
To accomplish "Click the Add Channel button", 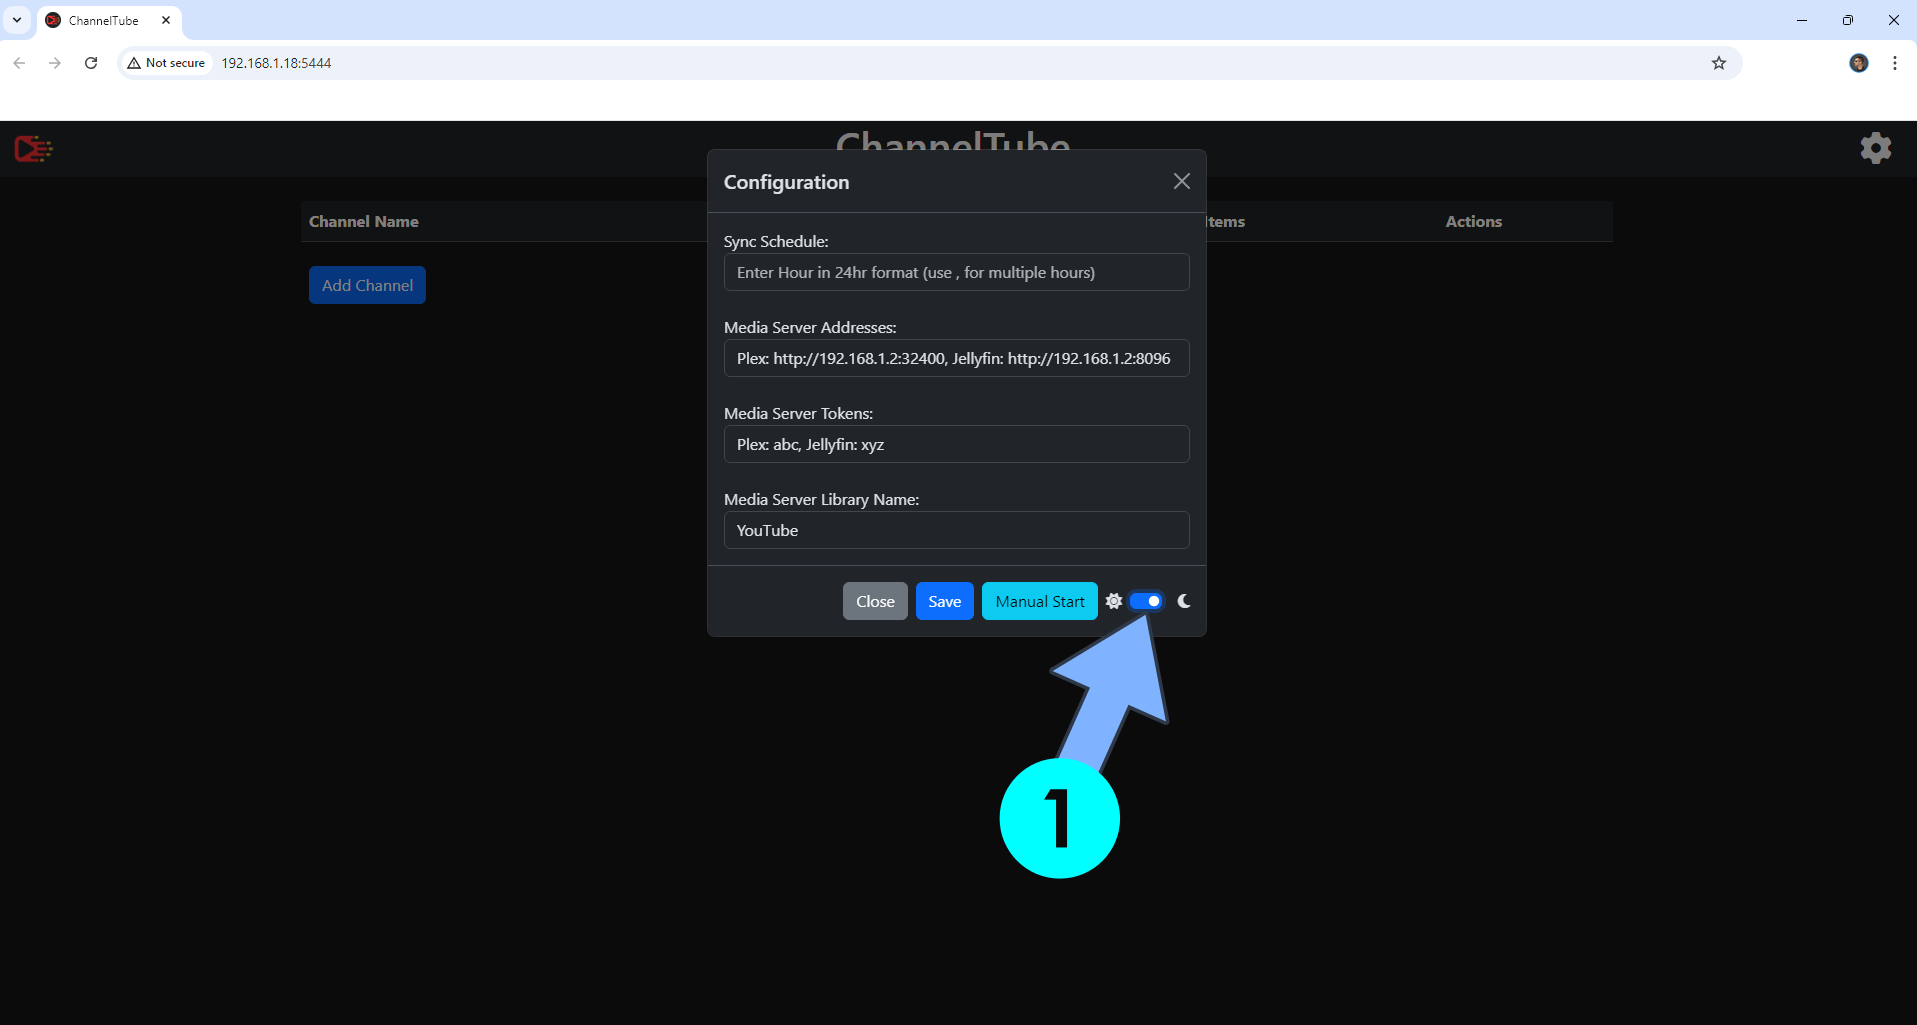I will pyautogui.click(x=367, y=285).
